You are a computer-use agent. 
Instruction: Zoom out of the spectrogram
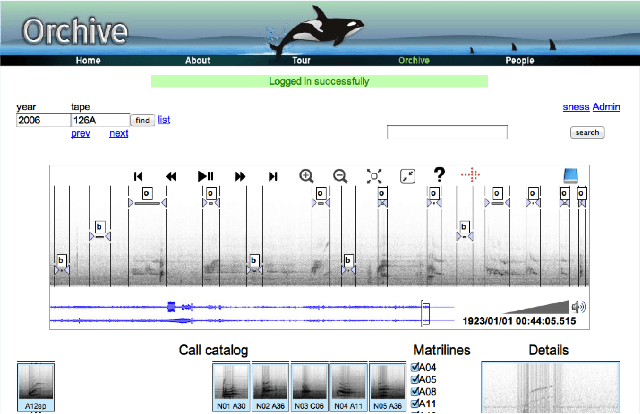340,176
